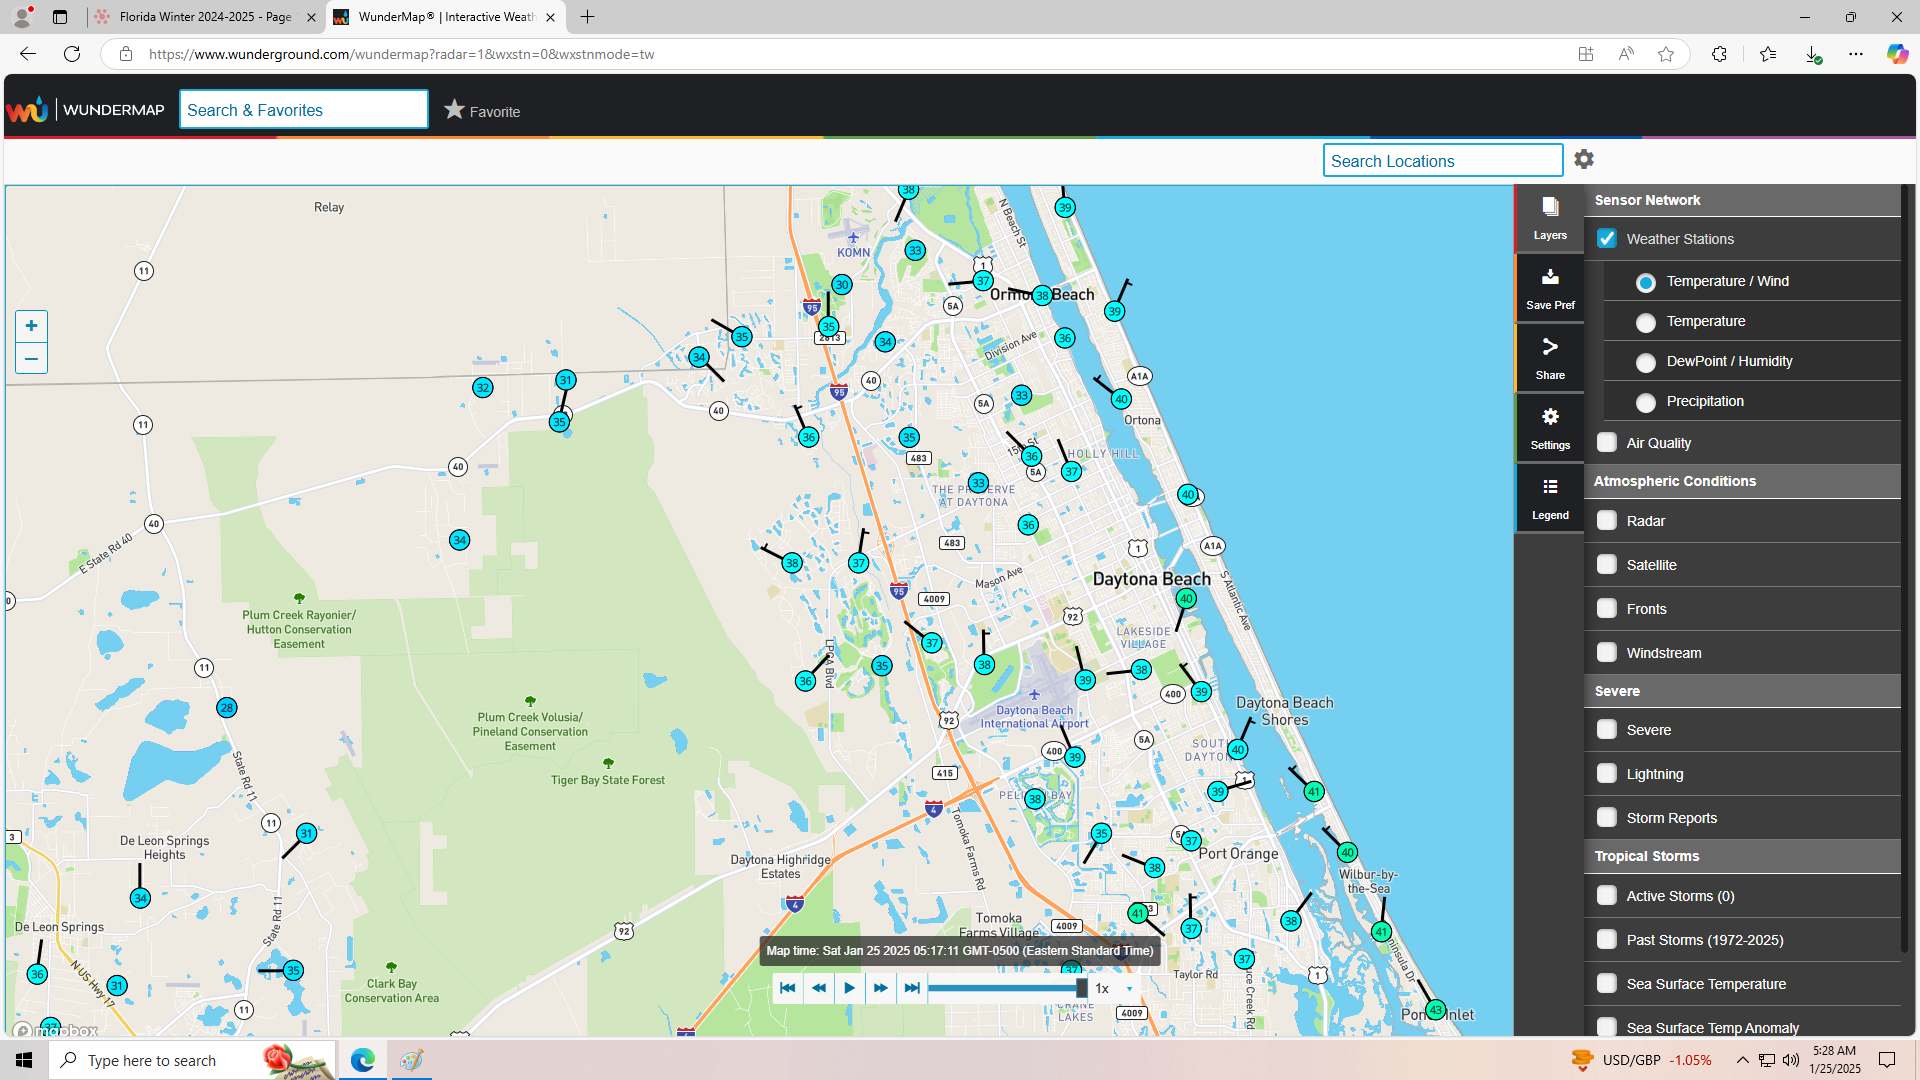Image resolution: width=1920 pixels, height=1080 pixels.
Task: Switch to Florida Winter 2024-2025 tab
Action: 205,17
